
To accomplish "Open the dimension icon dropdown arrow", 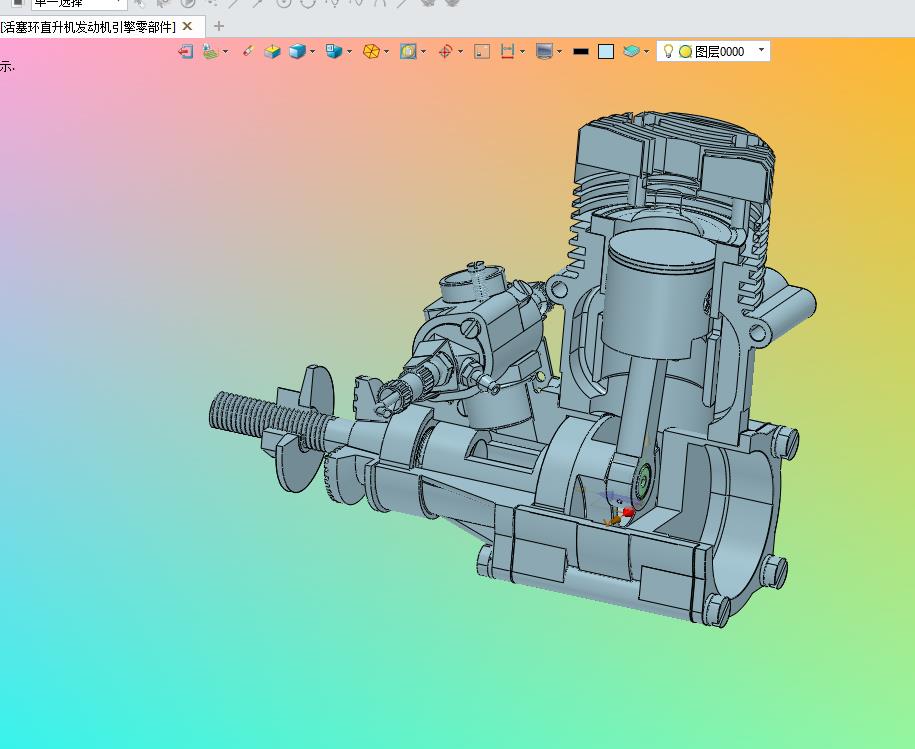I will (x=522, y=51).
